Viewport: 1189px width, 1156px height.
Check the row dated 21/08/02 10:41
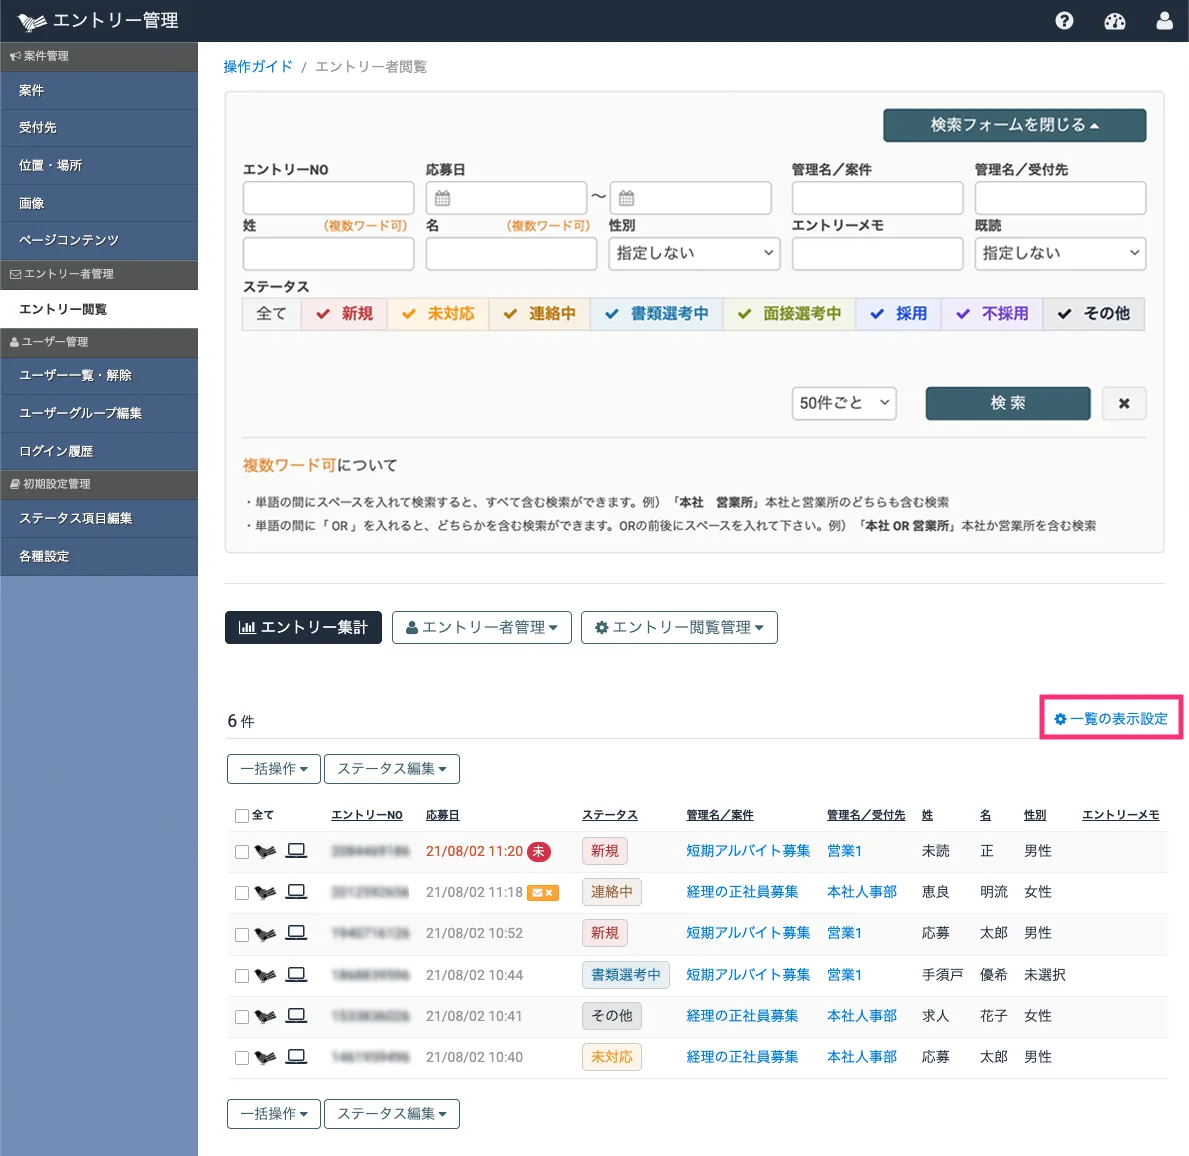pyautogui.click(x=242, y=1016)
